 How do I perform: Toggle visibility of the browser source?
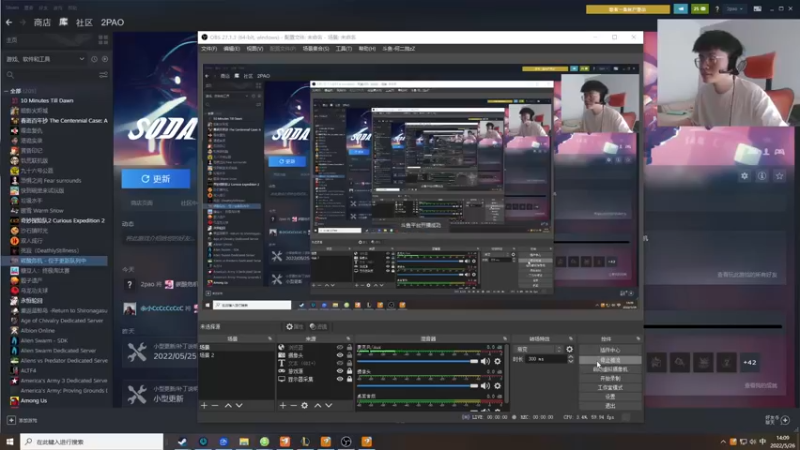(340, 347)
